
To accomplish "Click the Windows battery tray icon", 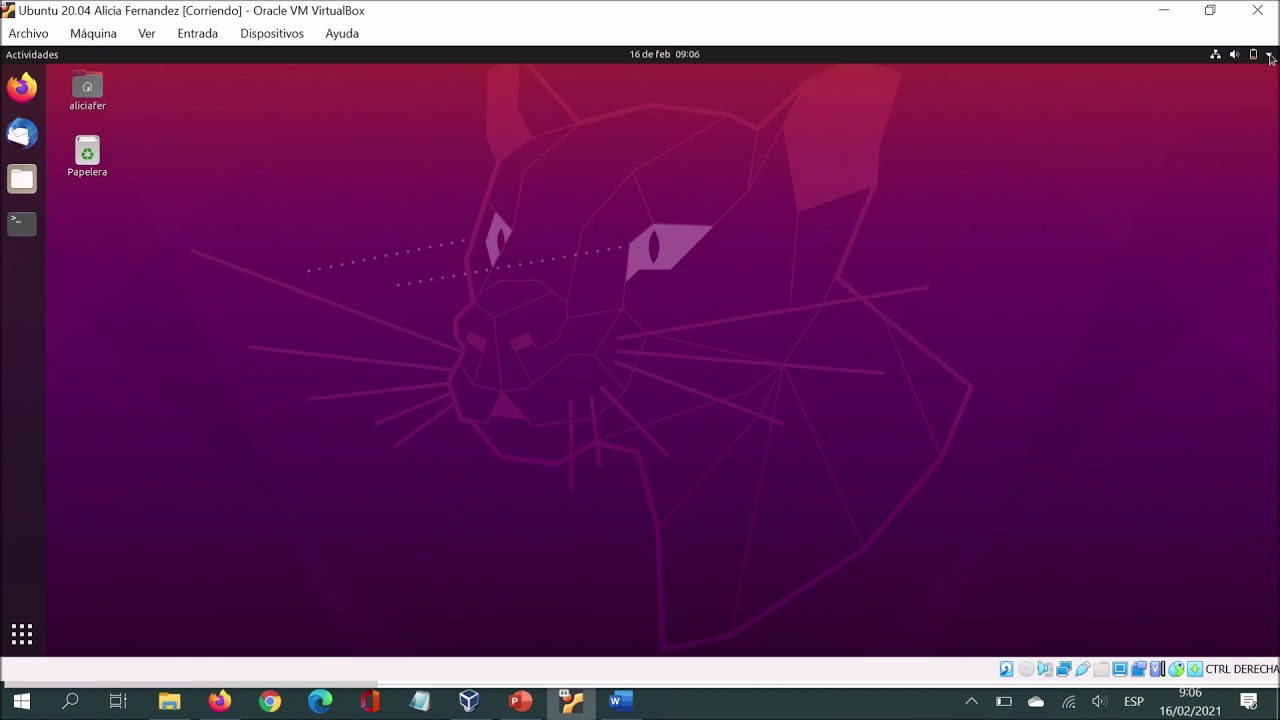I will coord(1004,701).
